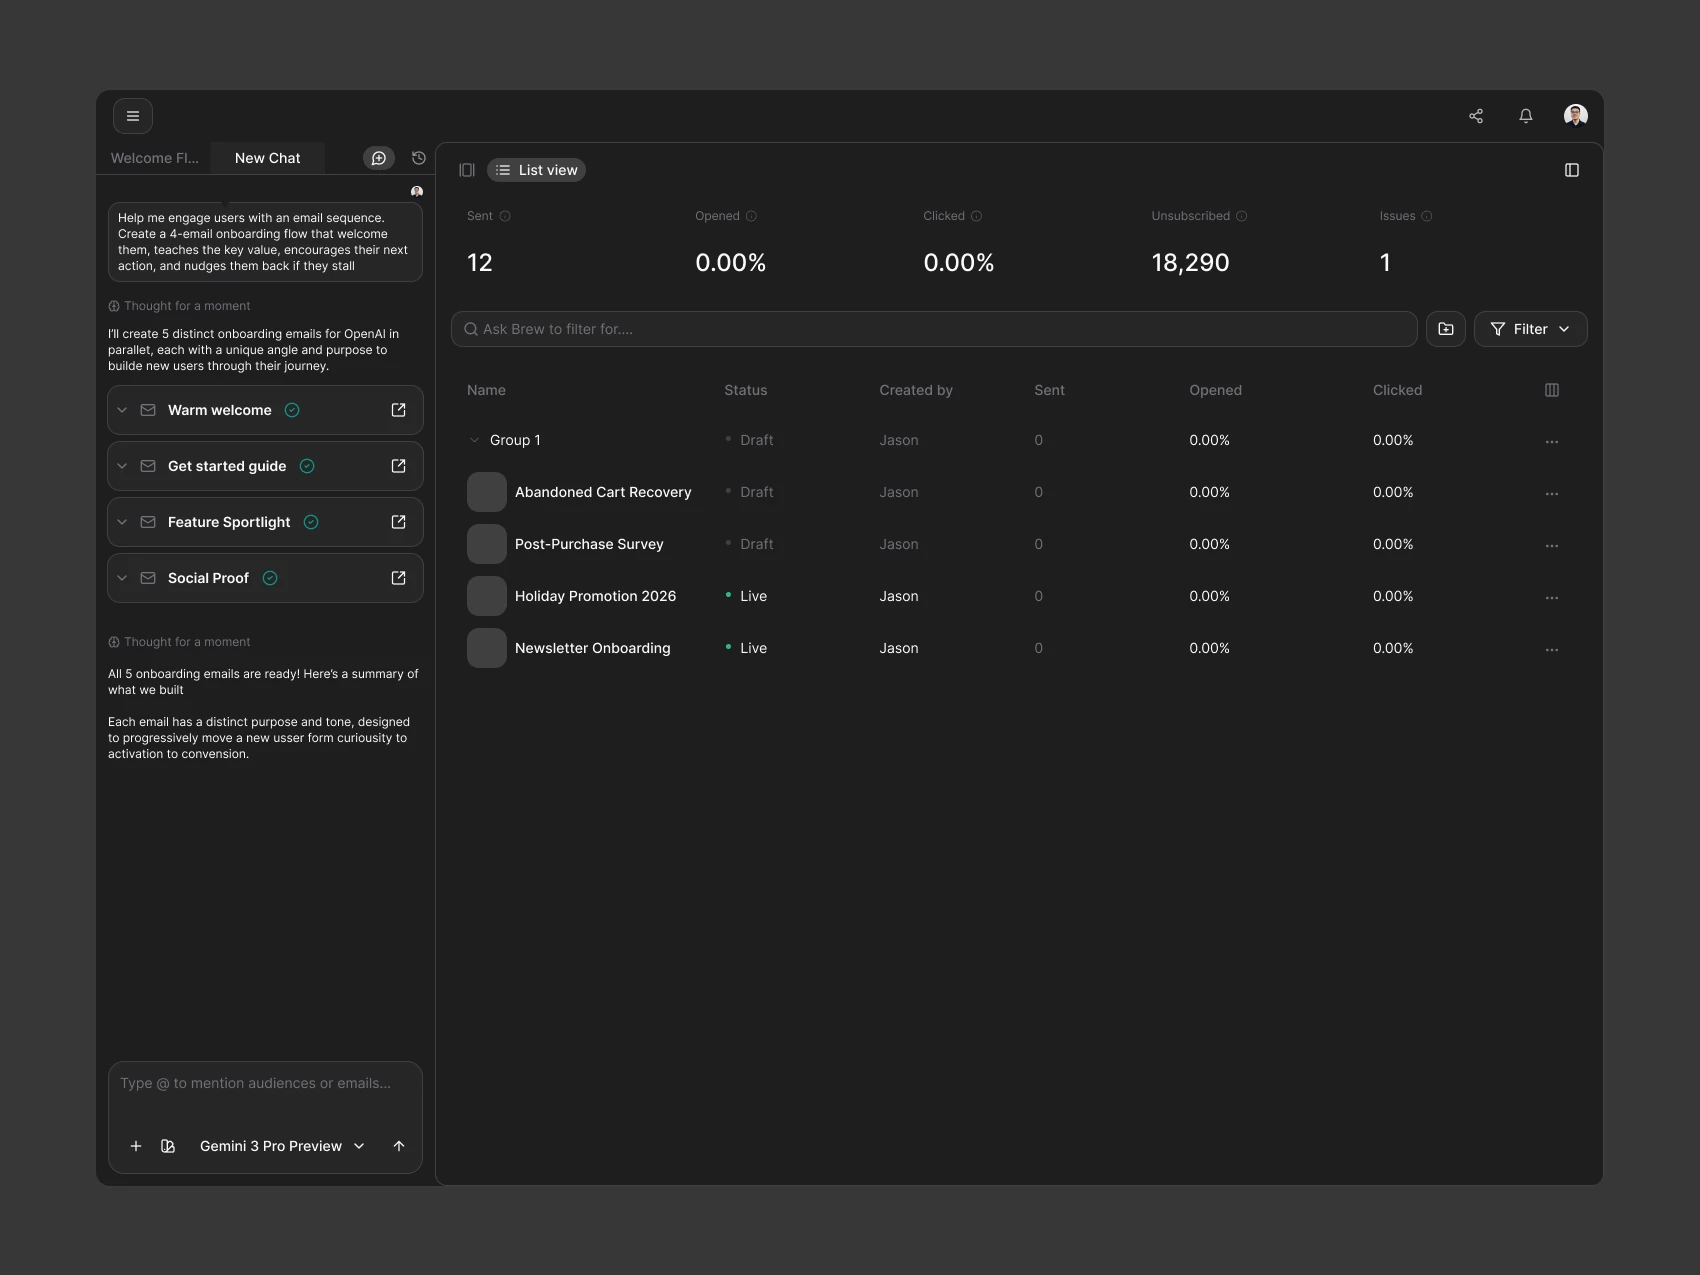Sort by Created by column header
1700x1275 pixels.
(x=916, y=390)
